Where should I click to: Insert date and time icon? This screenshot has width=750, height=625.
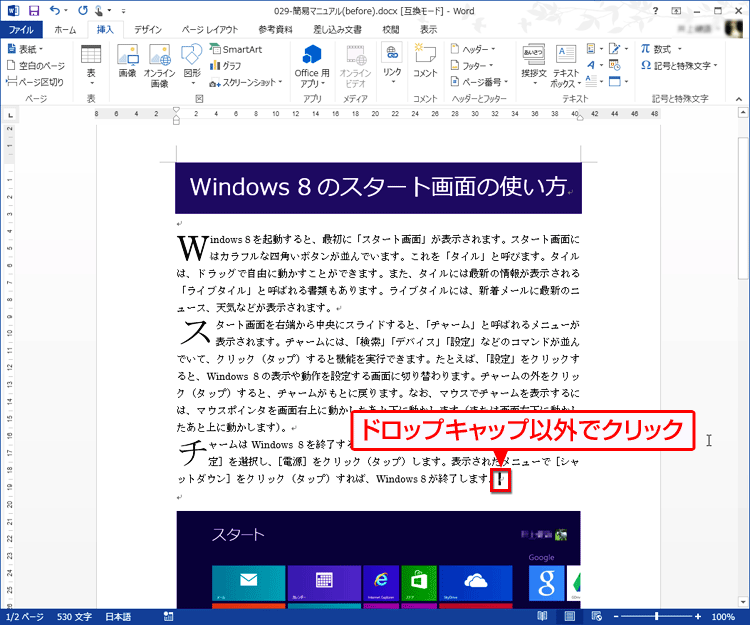point(615,65)
